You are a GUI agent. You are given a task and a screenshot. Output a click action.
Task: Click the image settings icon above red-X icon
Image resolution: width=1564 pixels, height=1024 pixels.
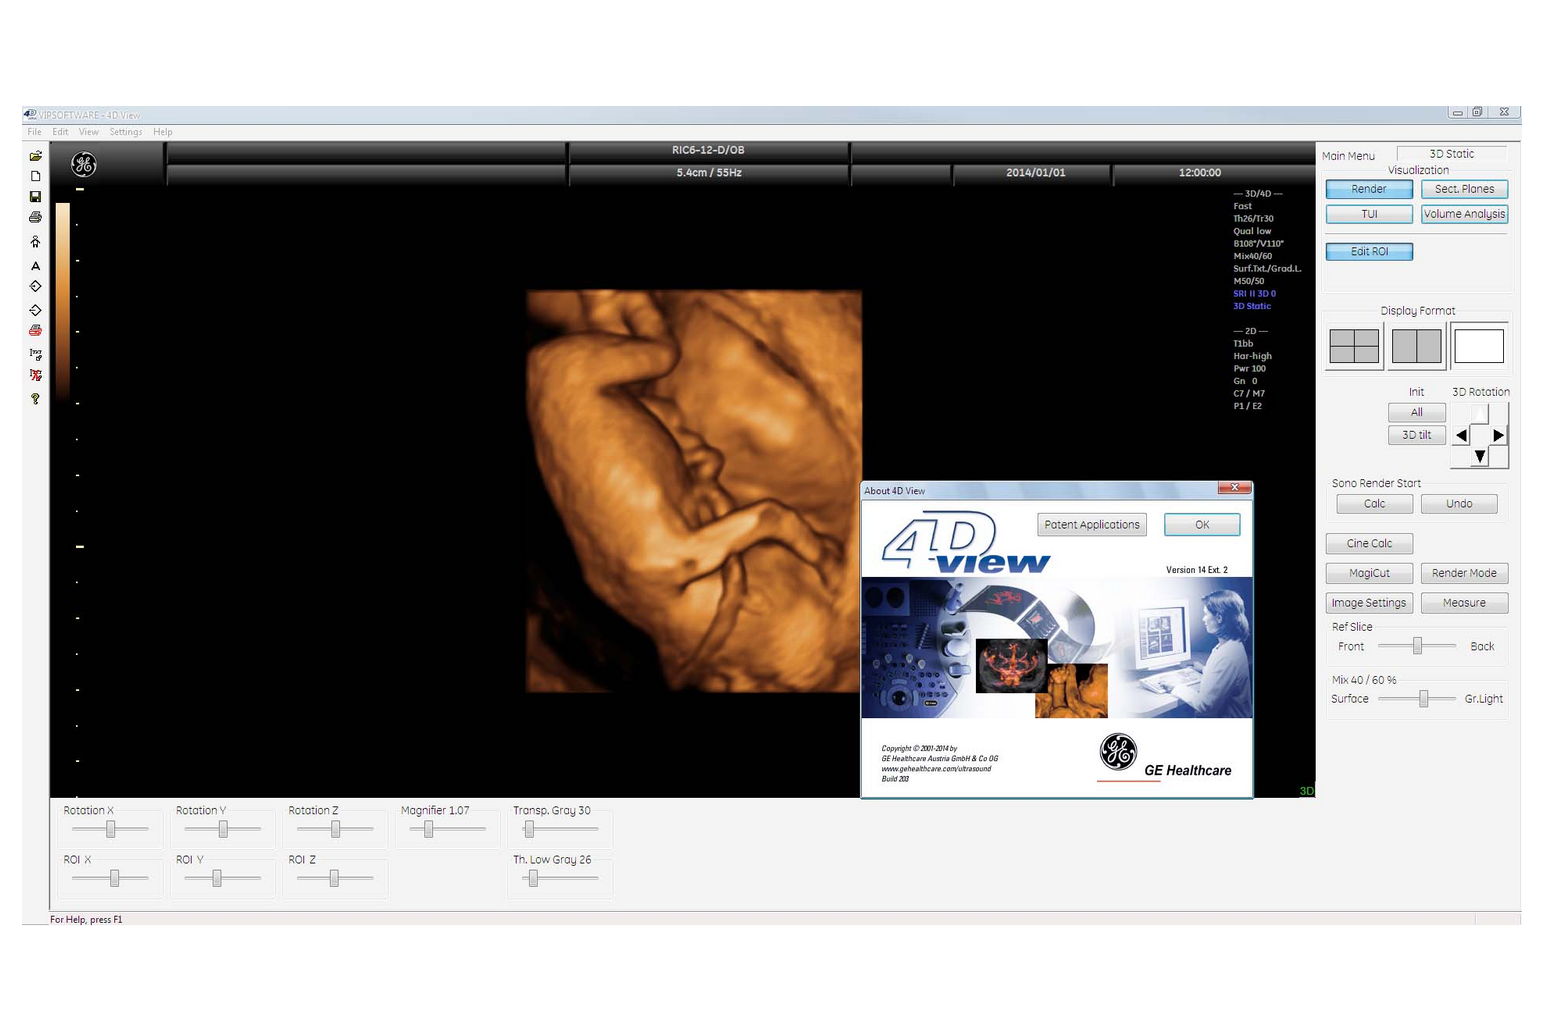click(x=35, y=353)
